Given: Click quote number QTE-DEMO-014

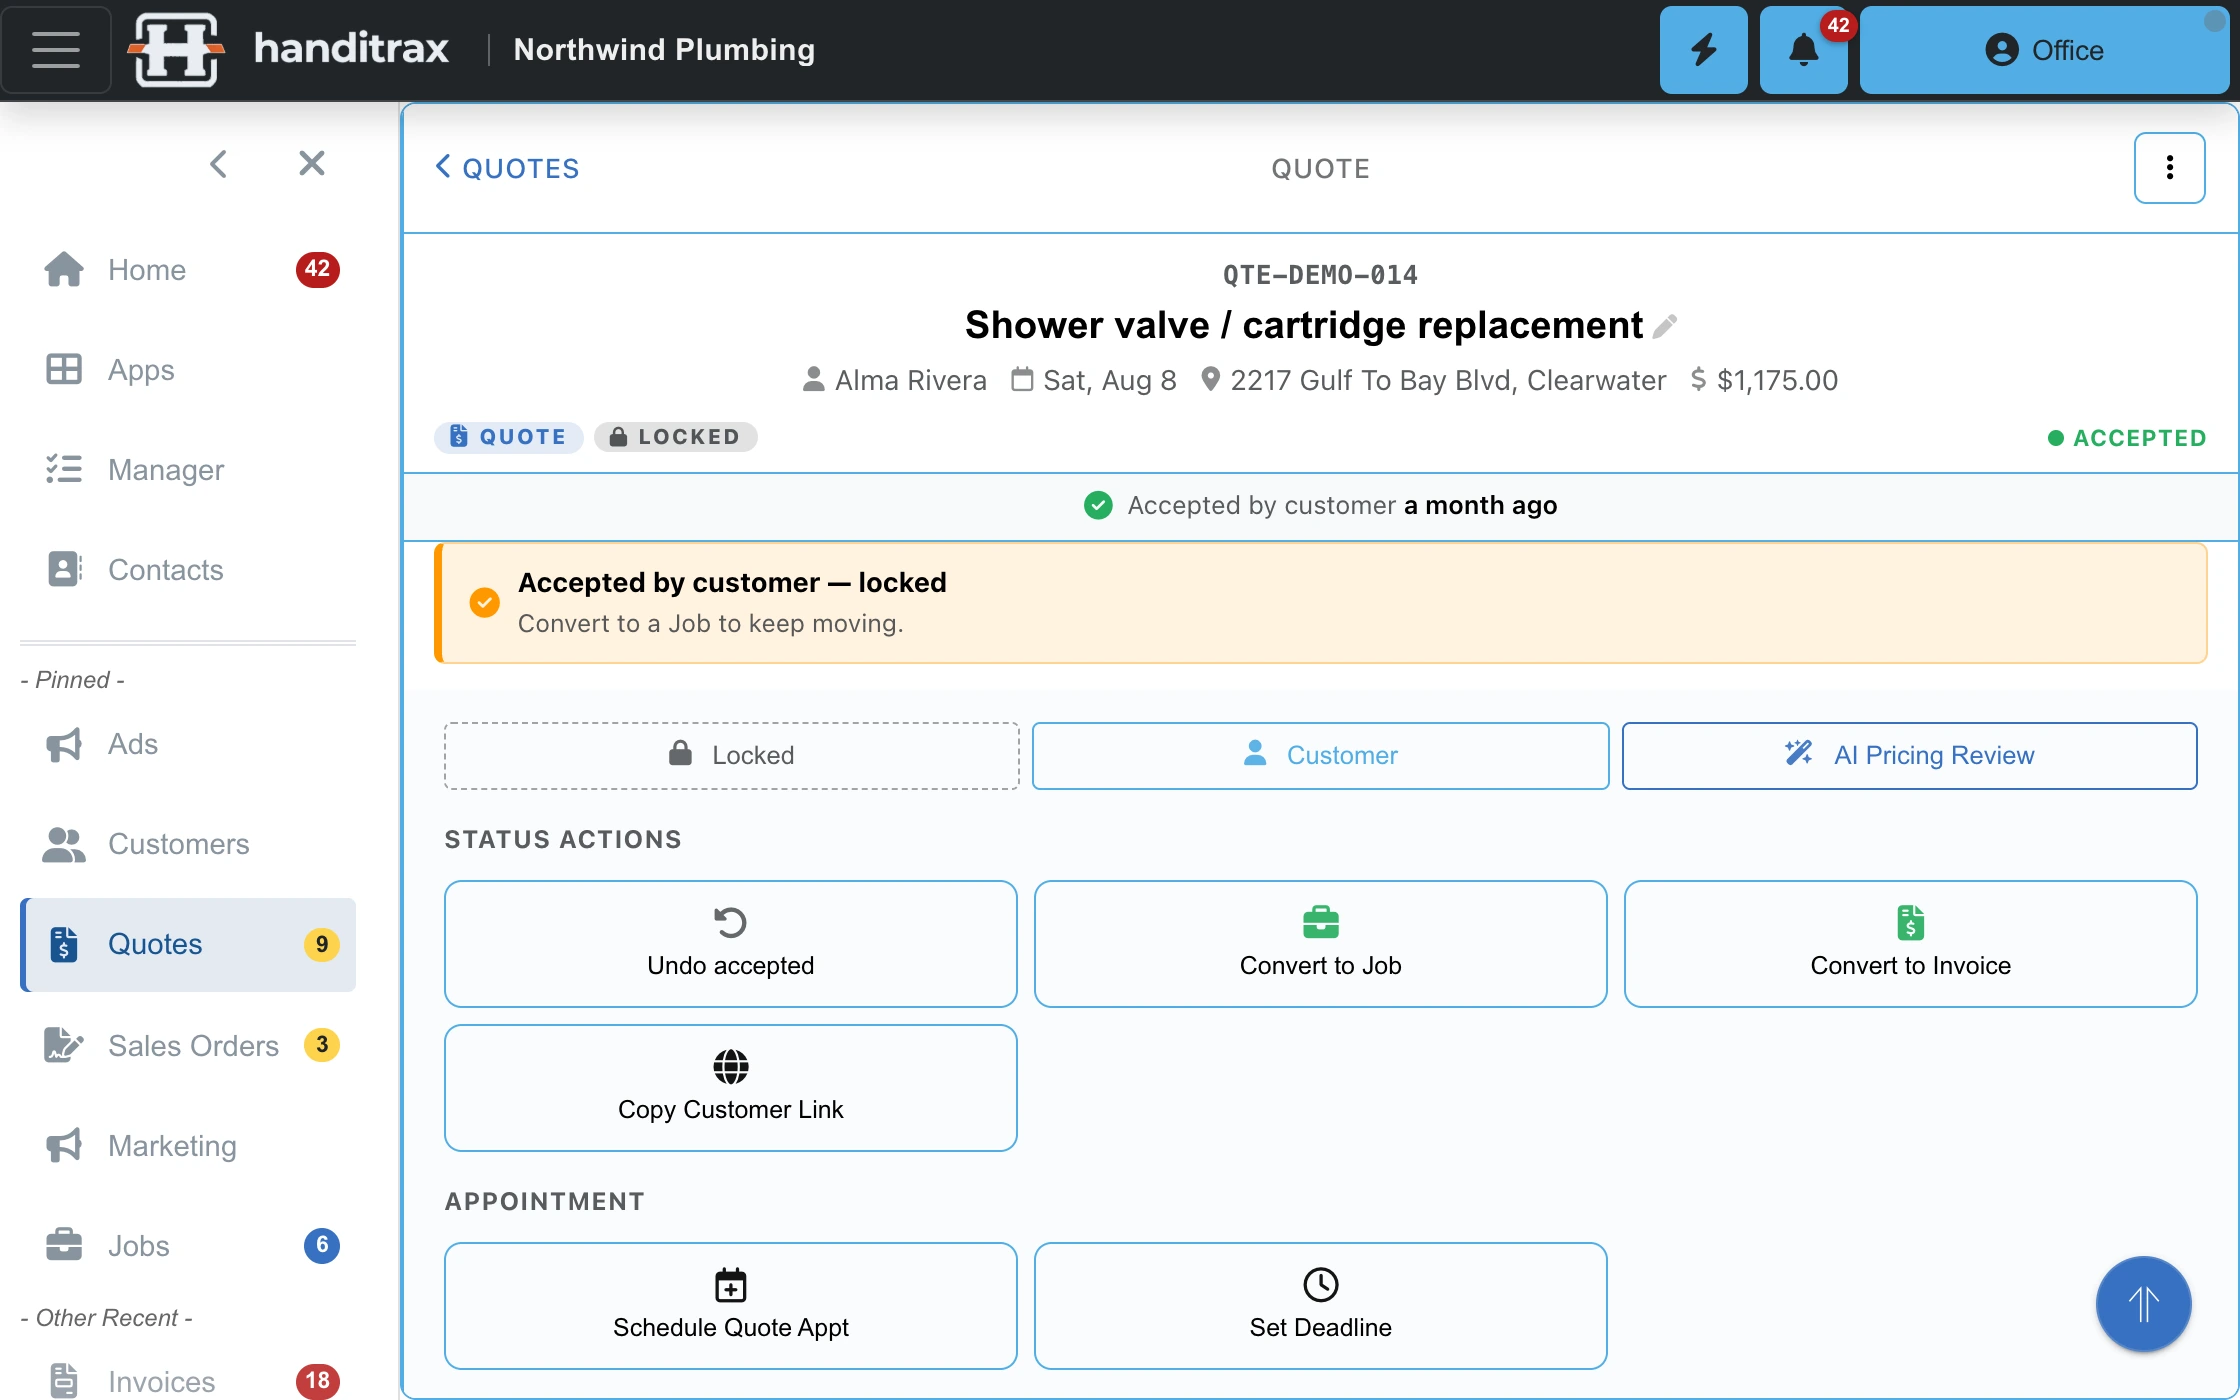Looking at the screenshot, I should pos(1320,275).
